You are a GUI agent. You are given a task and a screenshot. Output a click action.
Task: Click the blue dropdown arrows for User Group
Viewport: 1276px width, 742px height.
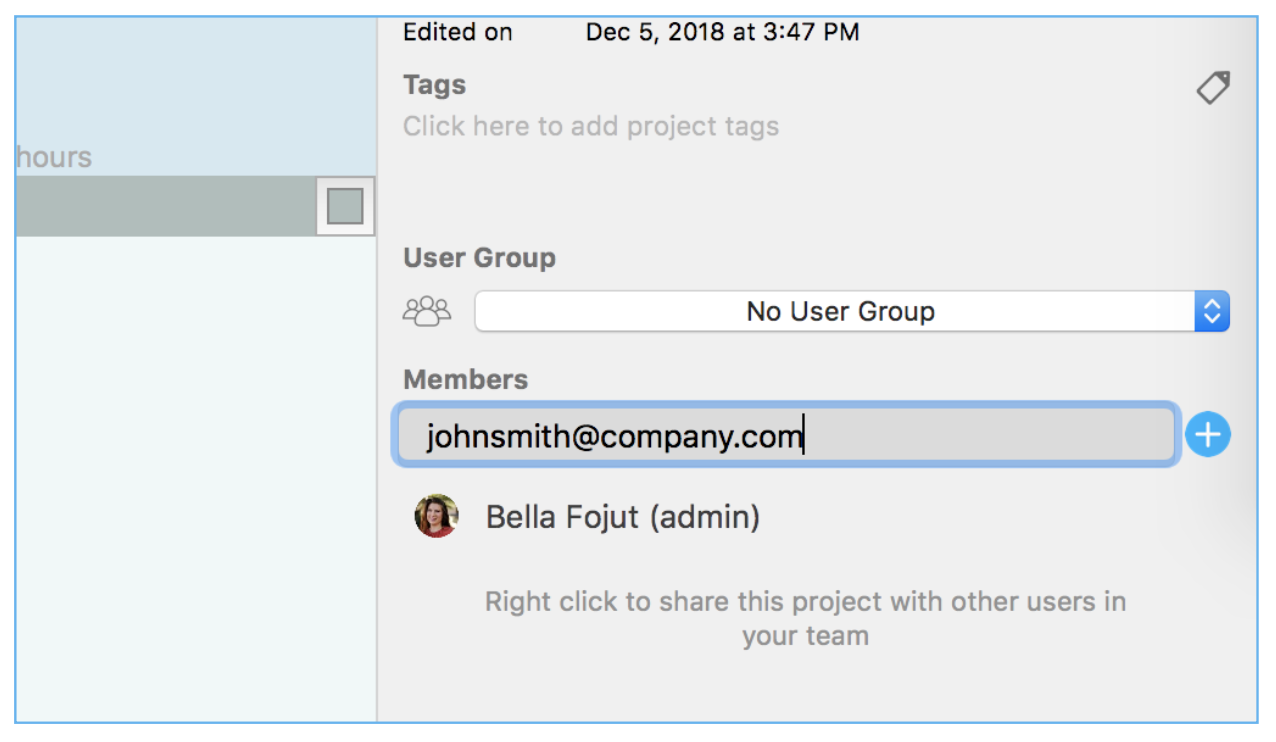[1211, 312]
